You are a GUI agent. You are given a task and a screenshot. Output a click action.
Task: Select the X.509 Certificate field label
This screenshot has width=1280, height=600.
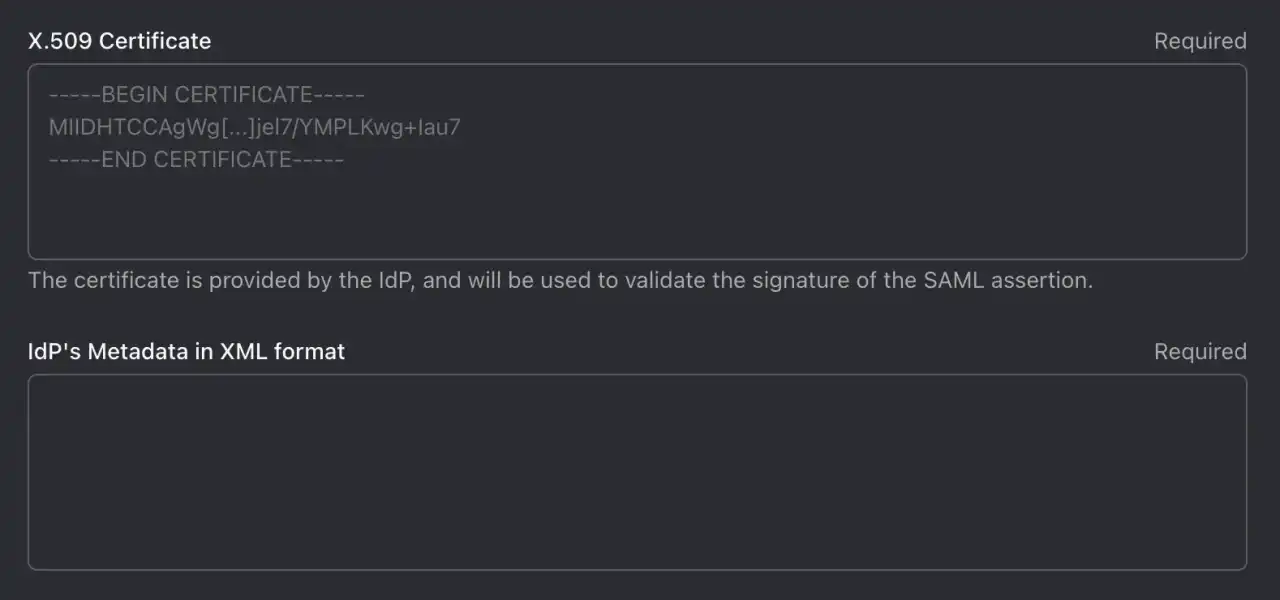119,41
